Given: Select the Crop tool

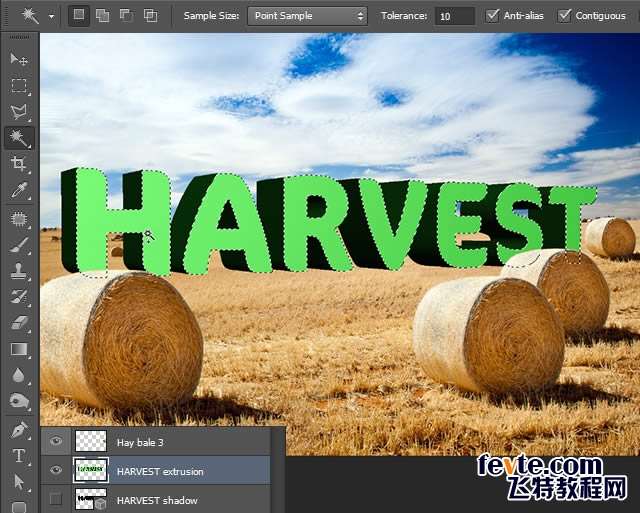Looking at the screenshot, I should click(x=19, y=164).
